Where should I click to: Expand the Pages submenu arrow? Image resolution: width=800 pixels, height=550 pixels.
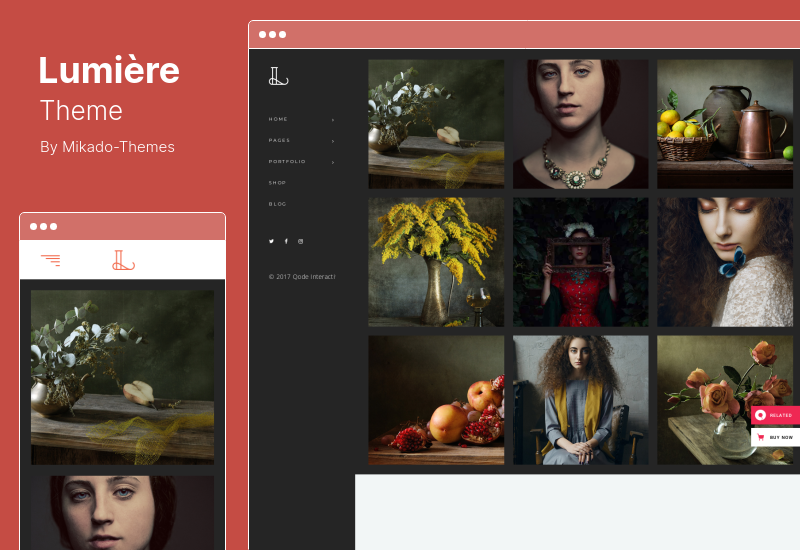click(333, 141)
